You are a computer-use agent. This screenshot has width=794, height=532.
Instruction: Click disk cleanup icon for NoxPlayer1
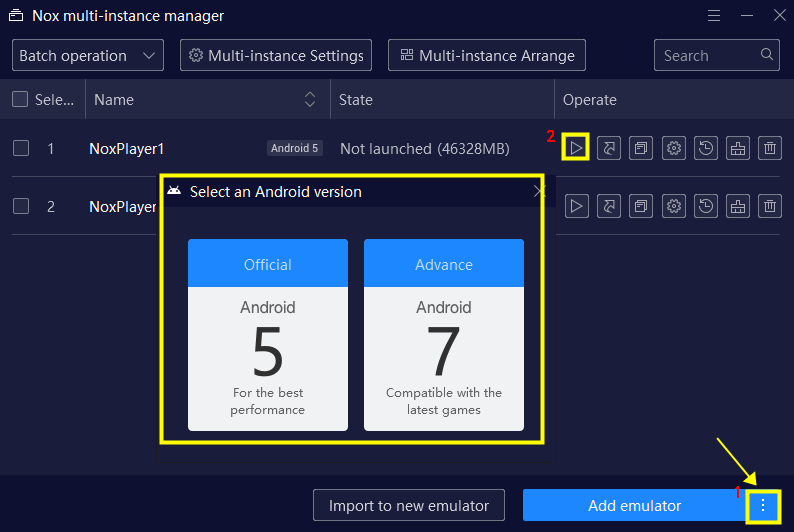coord(738,148)
